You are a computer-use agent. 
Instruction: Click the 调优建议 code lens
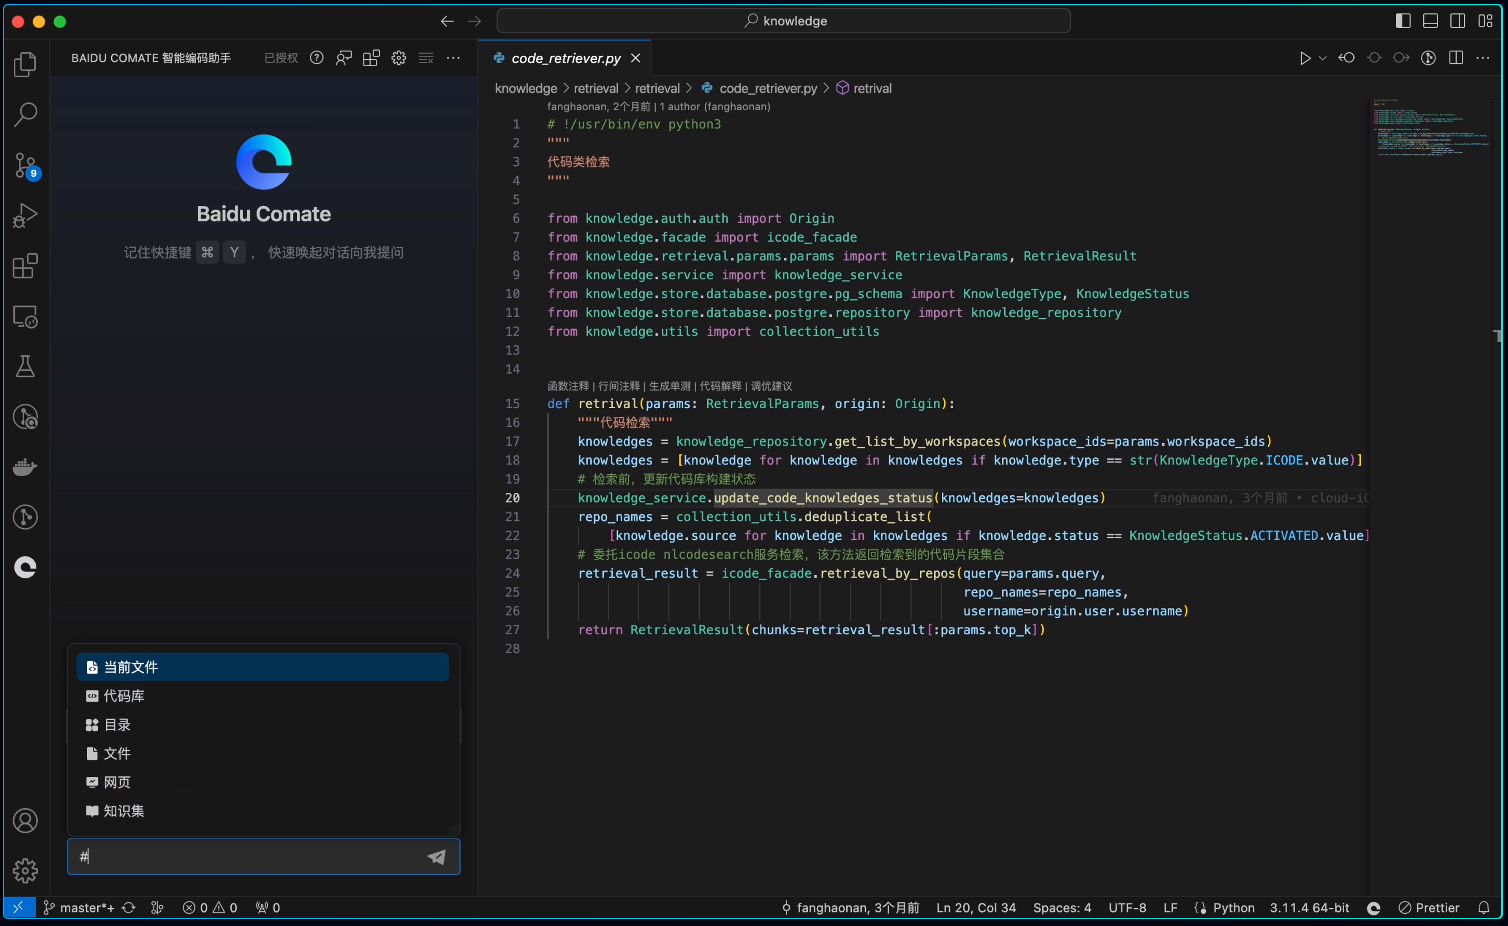(x=771, y=386)
